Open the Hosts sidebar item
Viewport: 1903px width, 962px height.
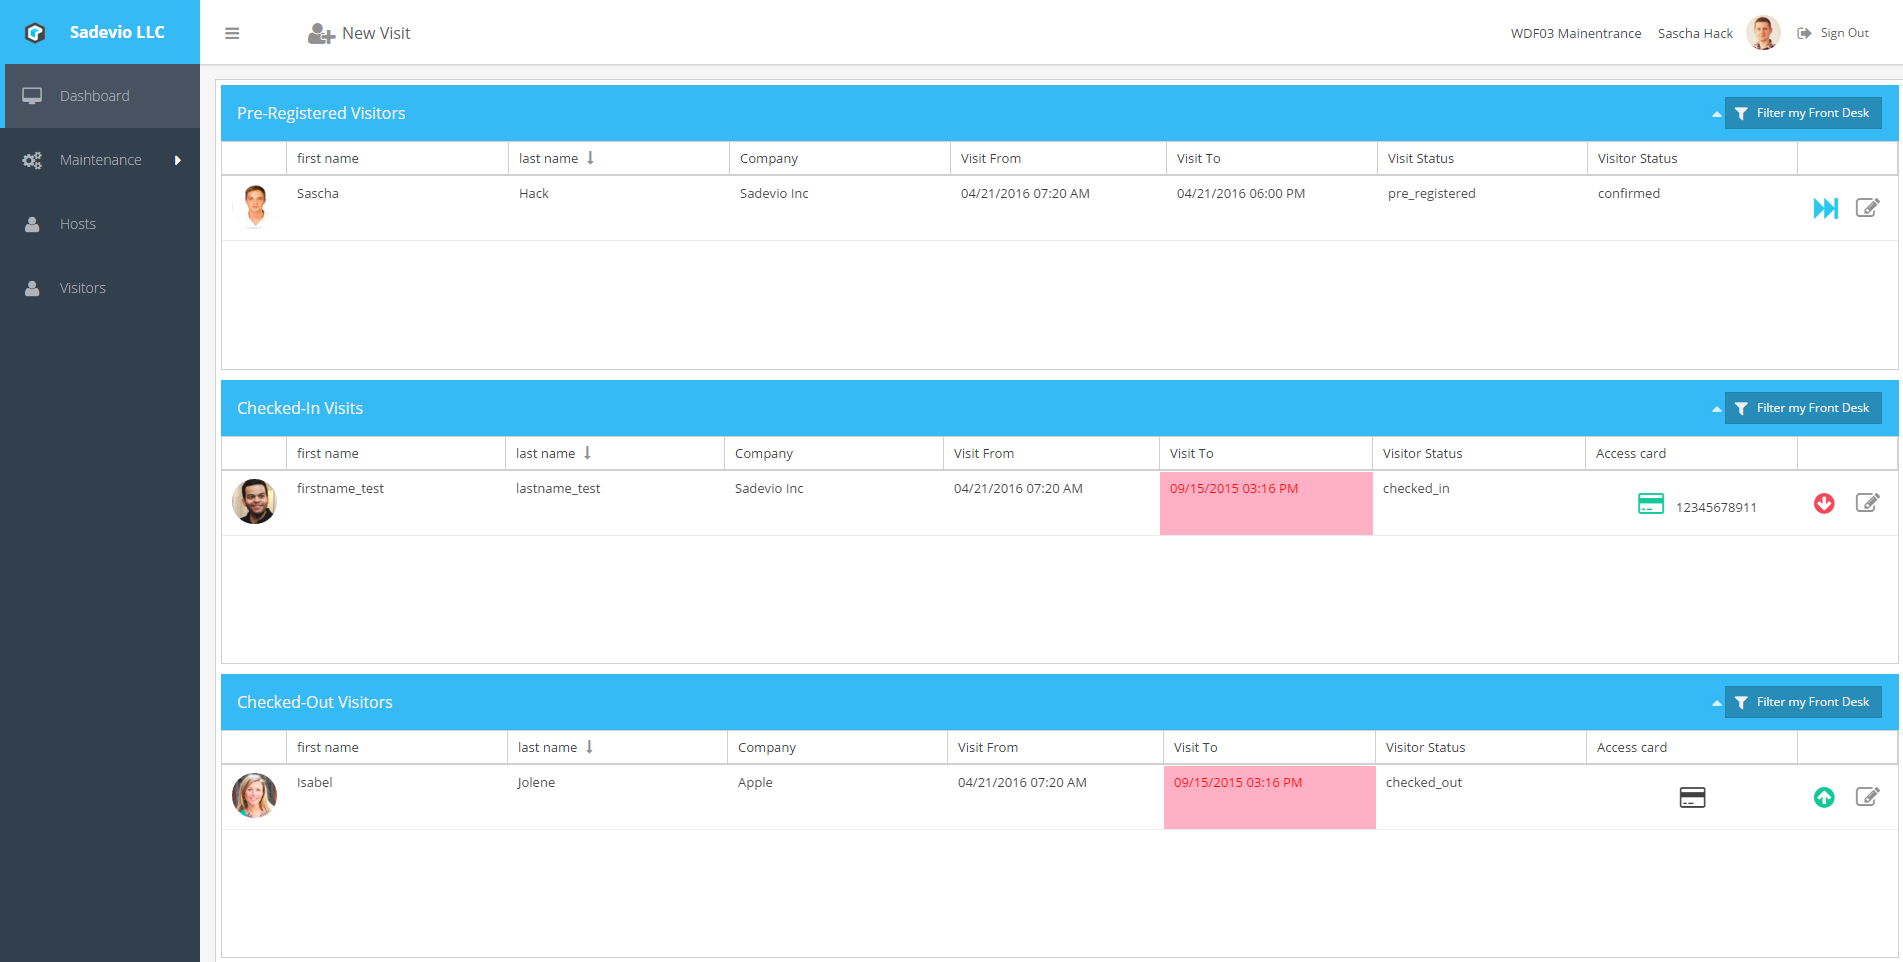(x=78, y=224)
